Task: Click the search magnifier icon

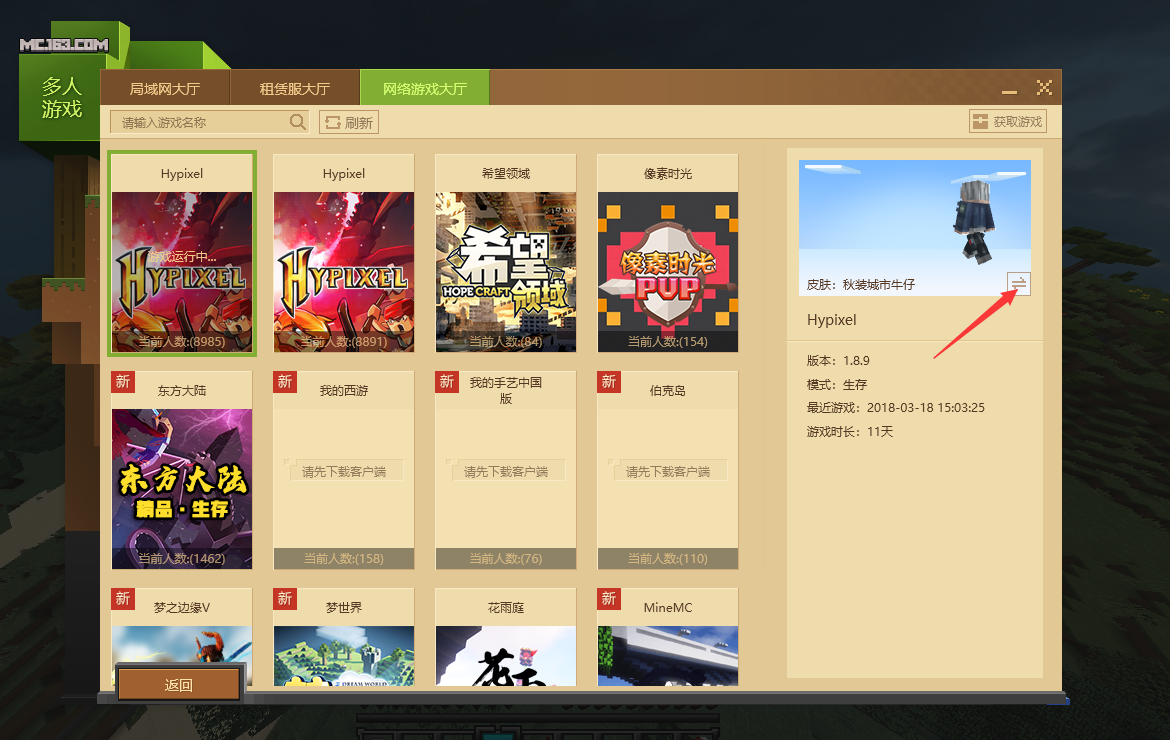Action: [297, 122]
